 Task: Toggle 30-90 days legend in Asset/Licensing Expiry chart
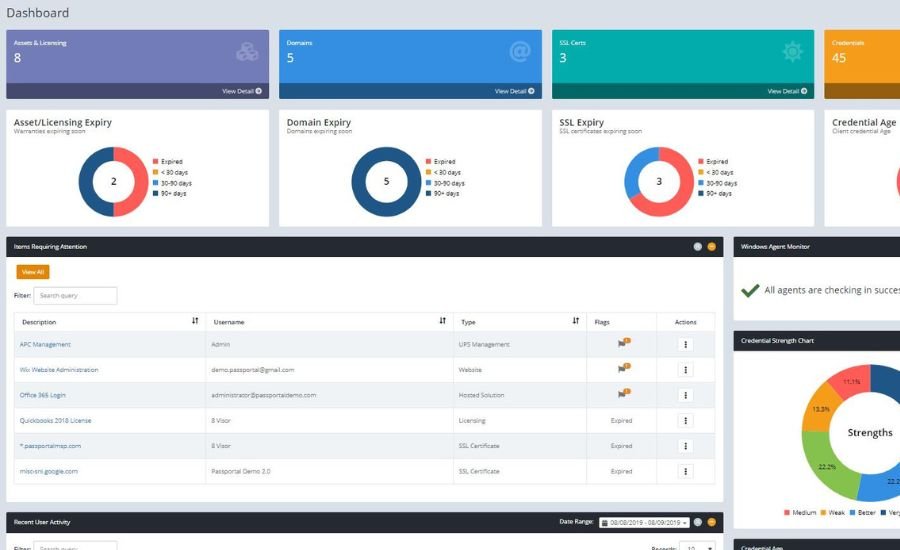click(172, 183)
